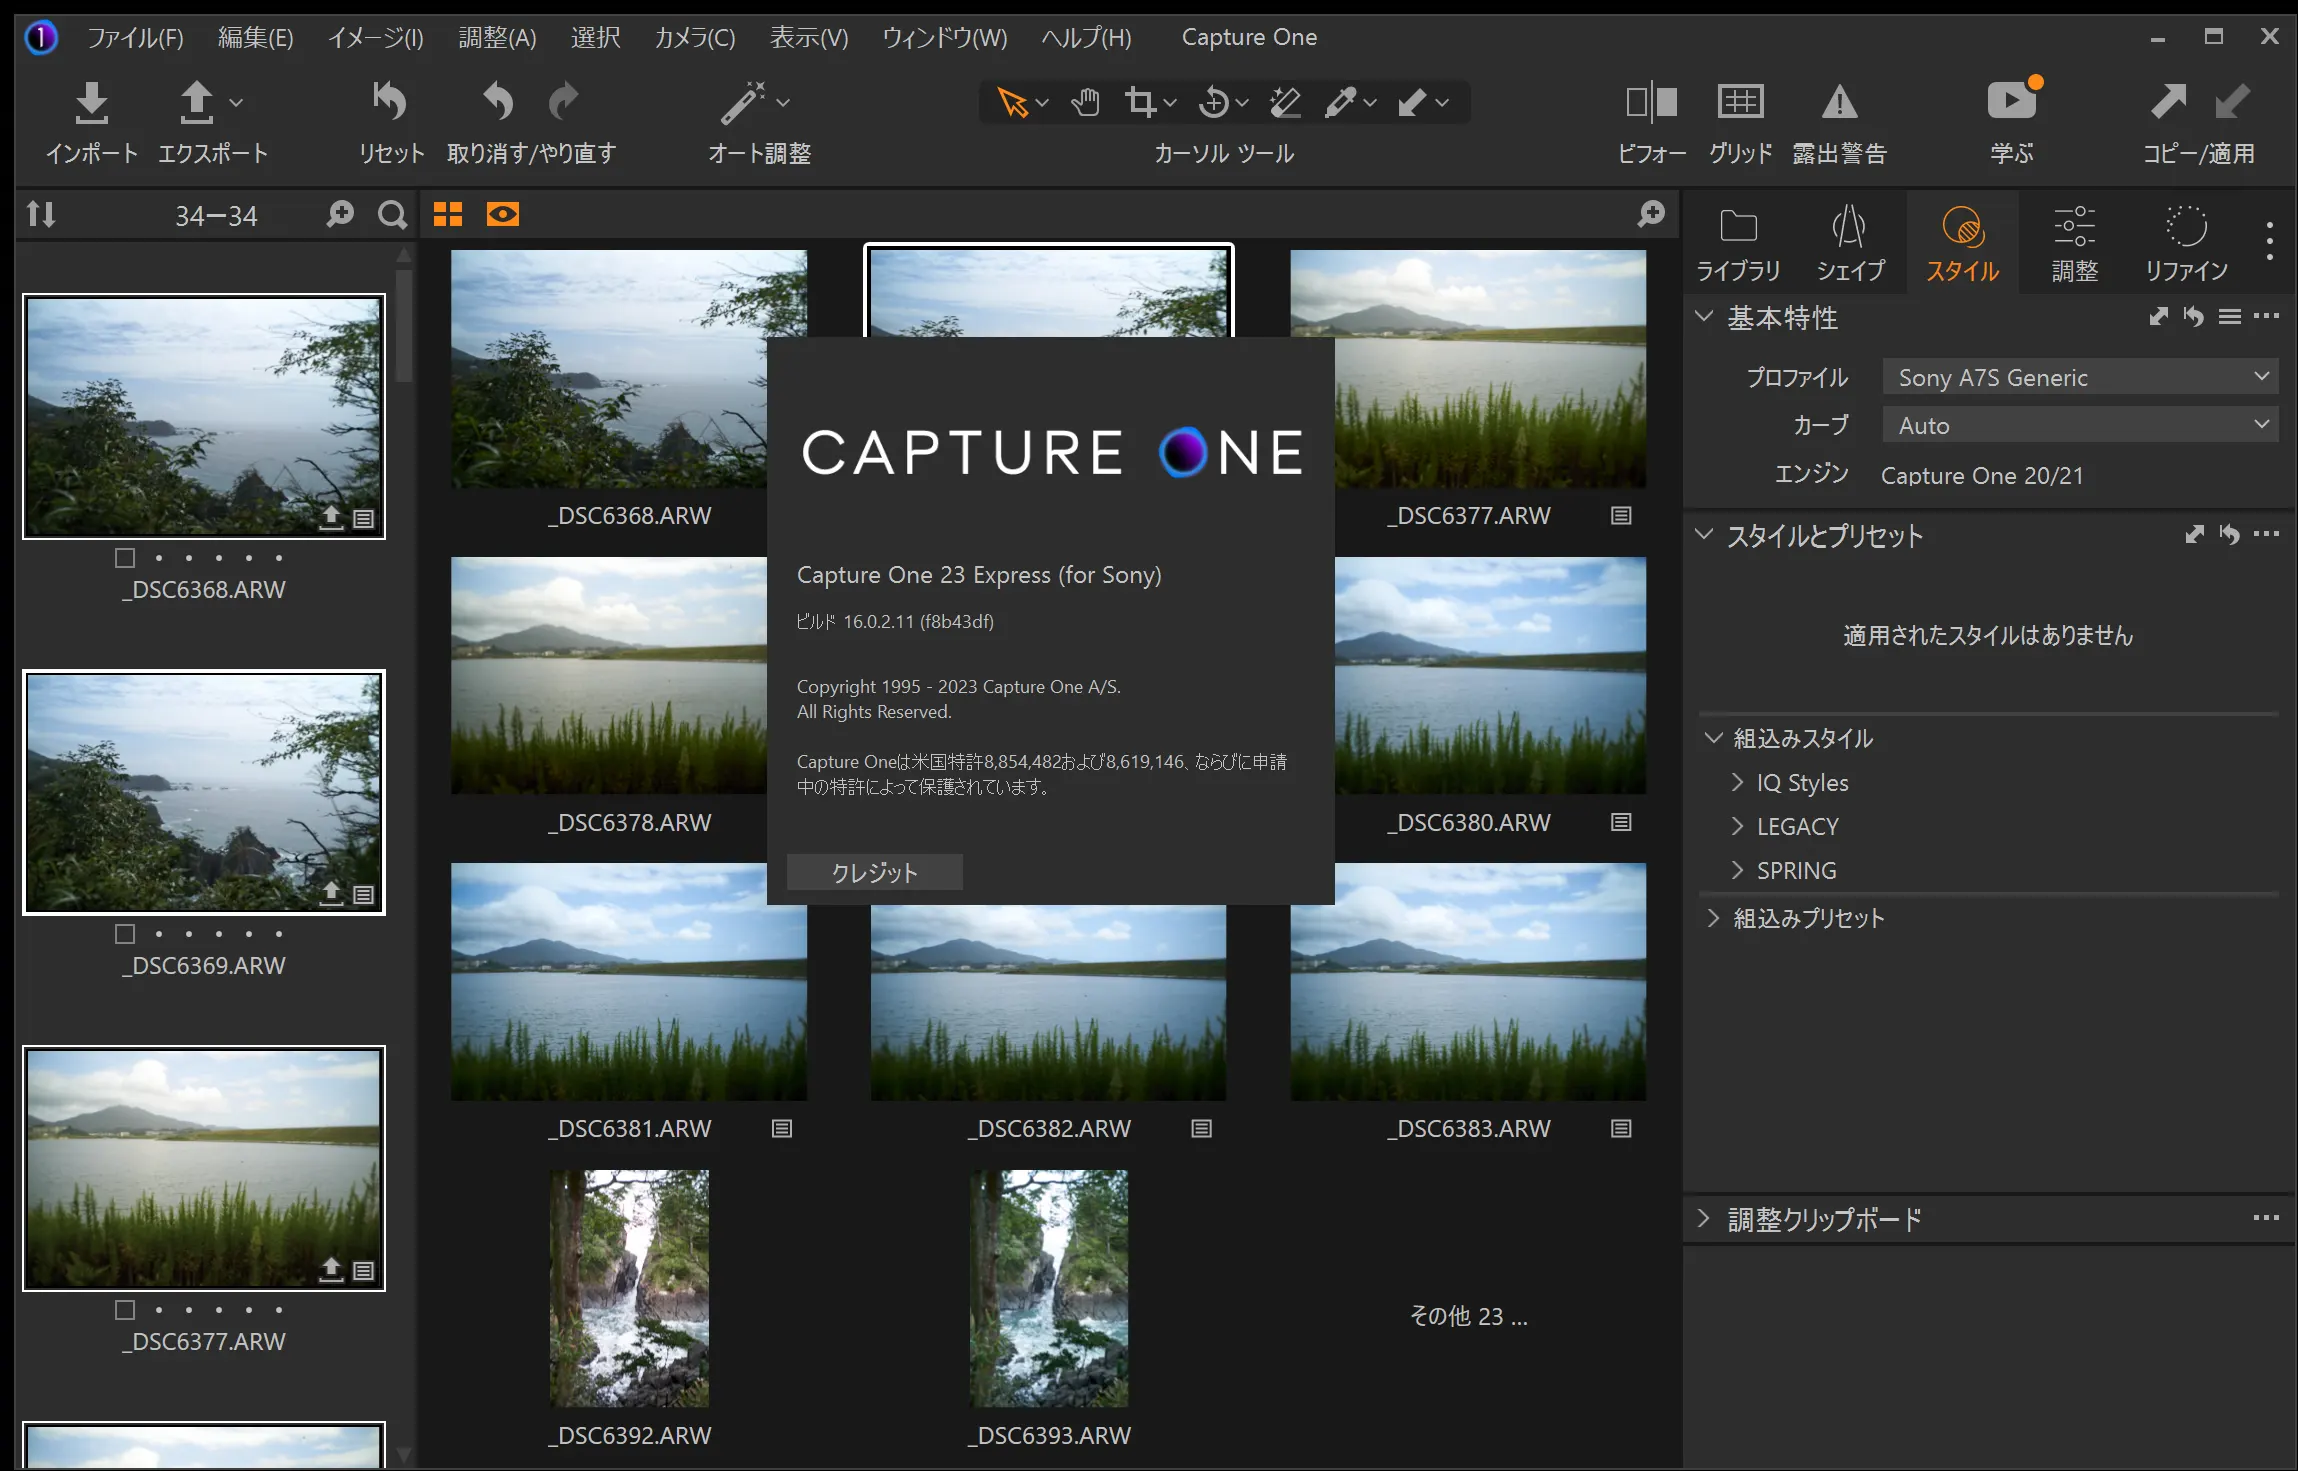Tick the checkbox under _DSC6368.ARW thumbnail
This screenshot has height=1471, width=2298.
click(x=125, y=558)
